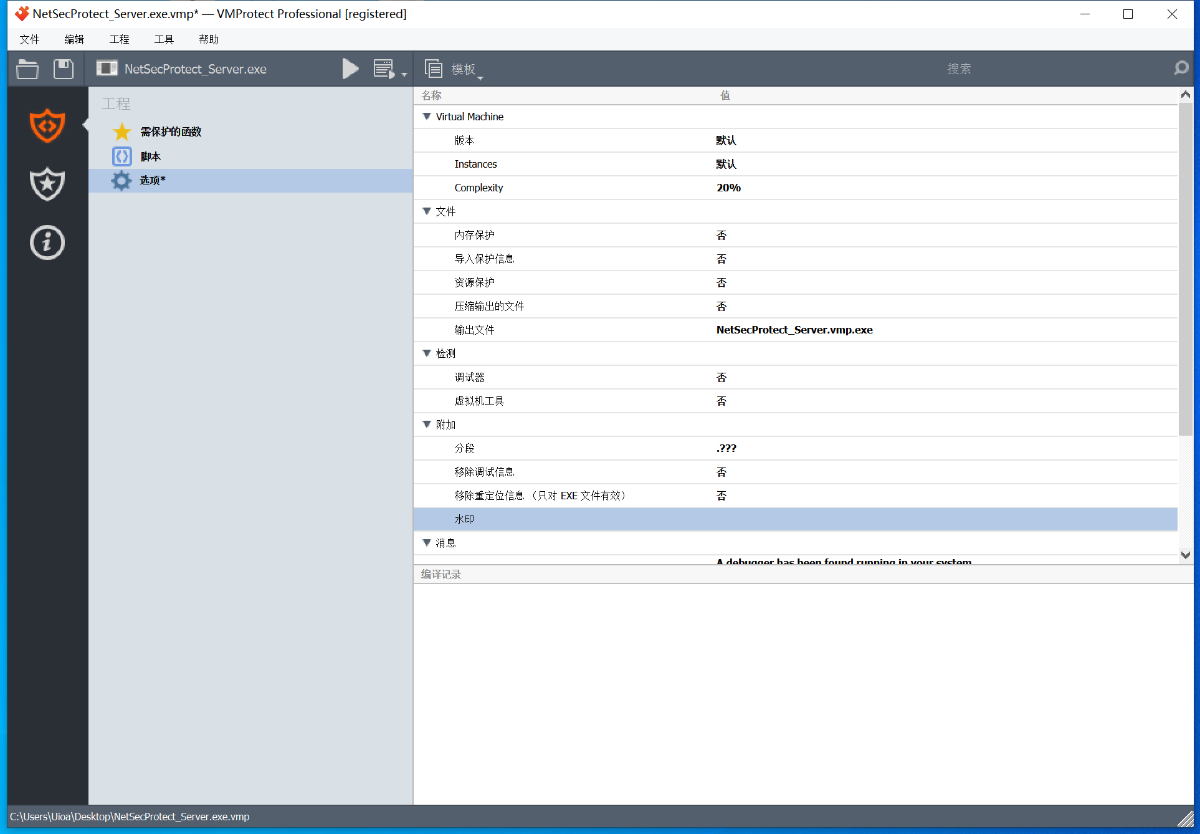Click the 分段 value .???

click(x=726, y=448)
